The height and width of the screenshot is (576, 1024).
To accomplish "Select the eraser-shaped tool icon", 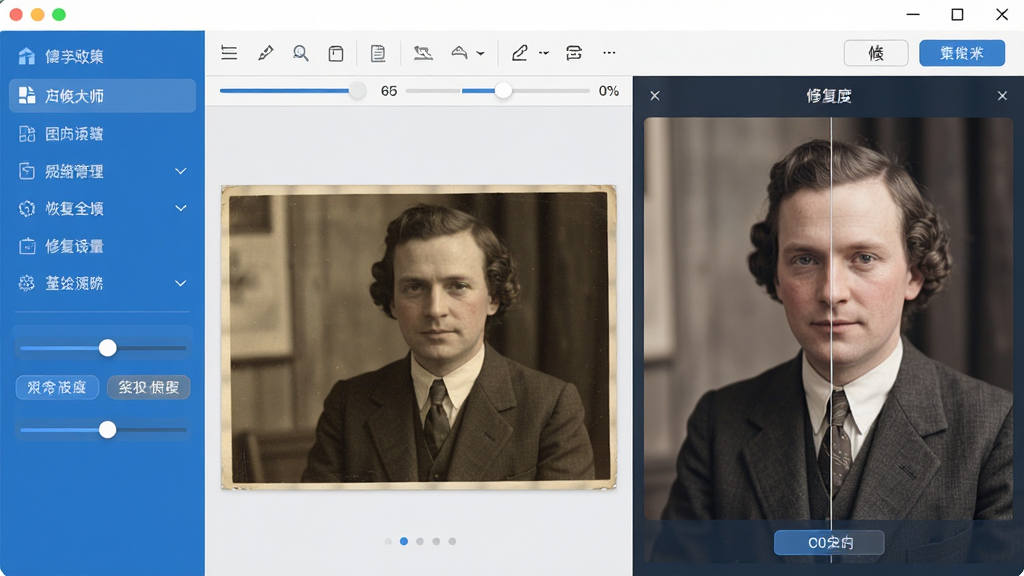I will pos(460,53).
